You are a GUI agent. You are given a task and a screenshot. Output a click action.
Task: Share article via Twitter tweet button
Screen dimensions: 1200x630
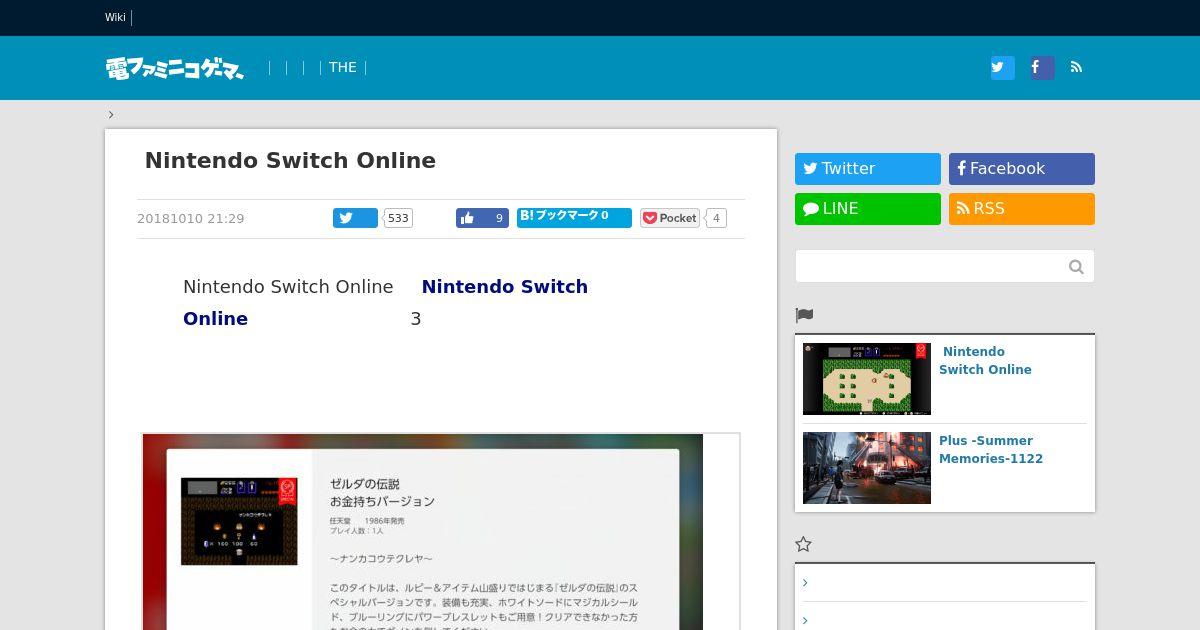click(x=355, y=218)
